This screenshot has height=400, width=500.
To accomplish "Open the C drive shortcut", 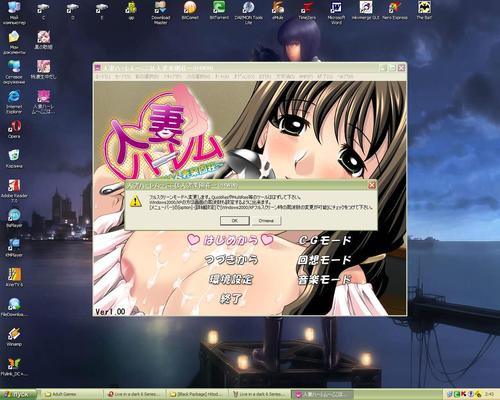I will pos(43,11).
